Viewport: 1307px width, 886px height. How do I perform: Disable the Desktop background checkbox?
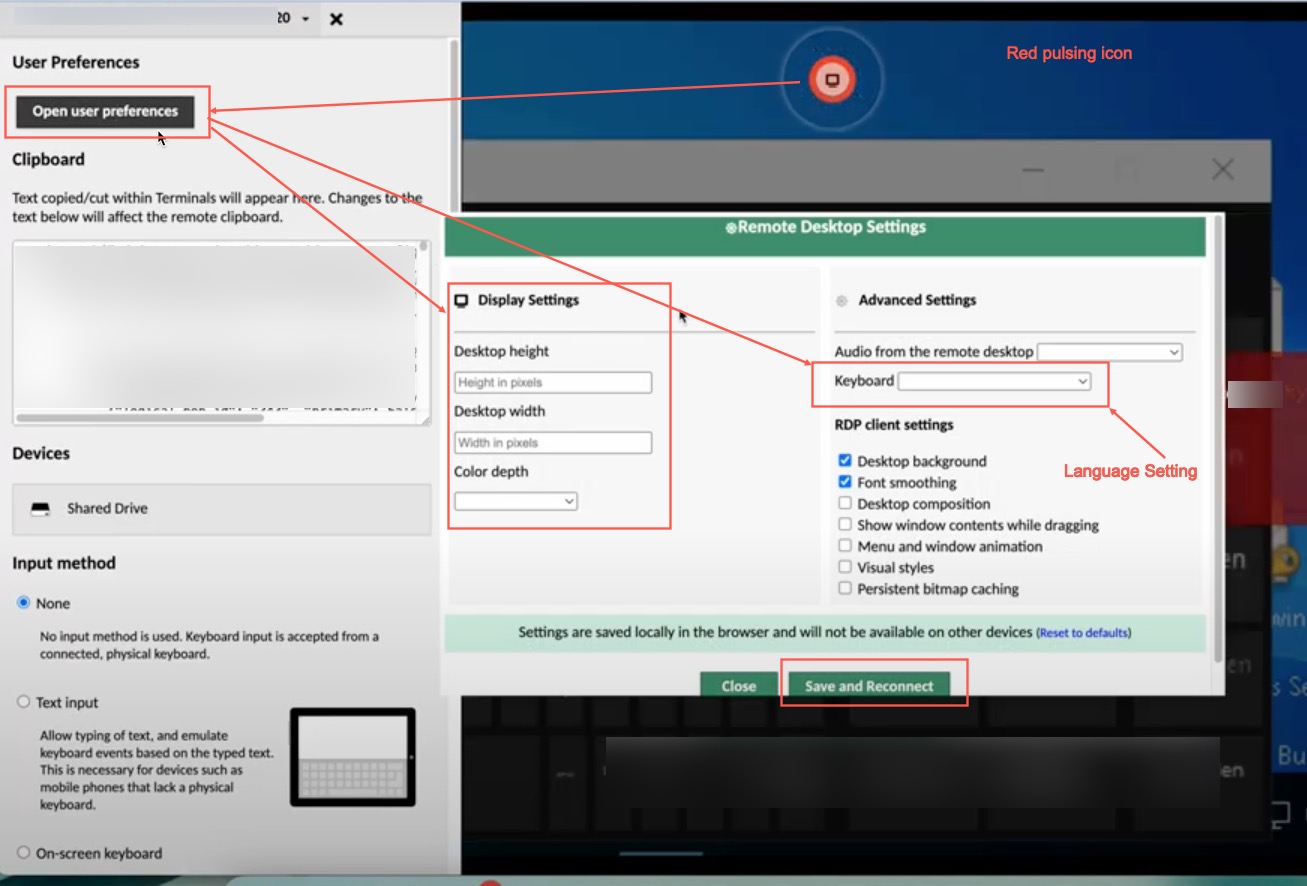[845, 461]
